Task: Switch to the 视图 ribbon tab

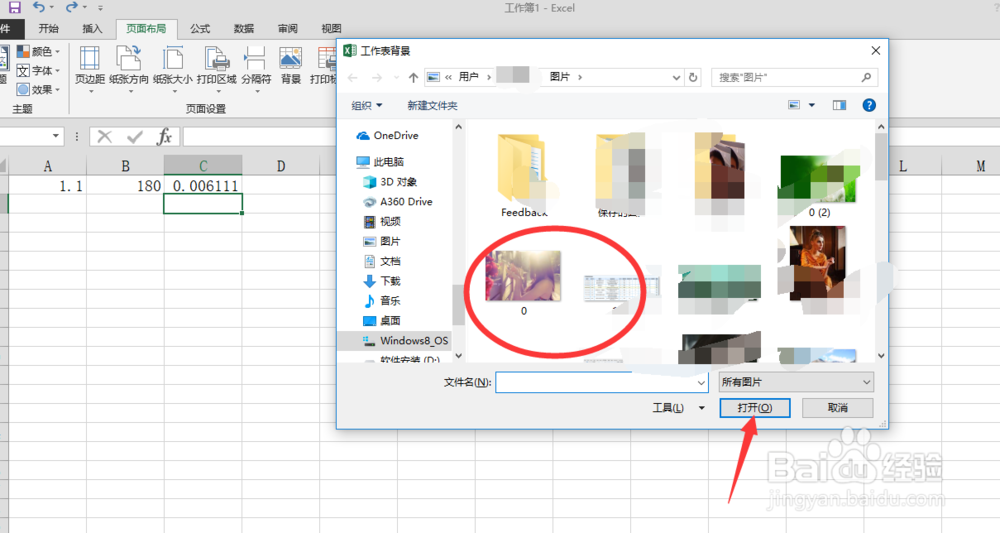Action: tap(332, 29)
